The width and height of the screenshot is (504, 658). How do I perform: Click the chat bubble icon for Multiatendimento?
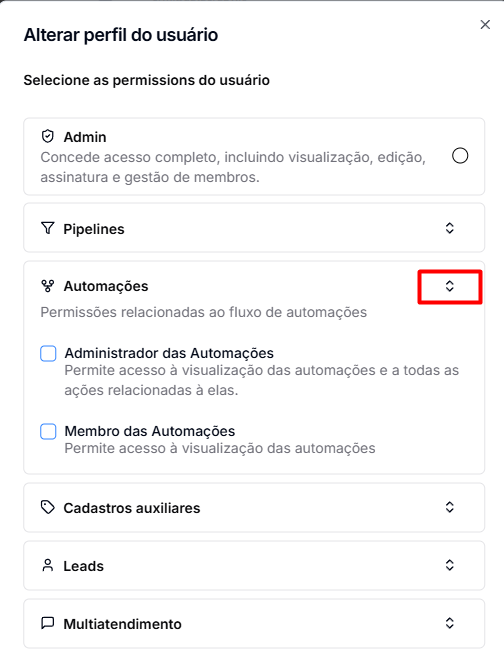click(x=48, y=623)
